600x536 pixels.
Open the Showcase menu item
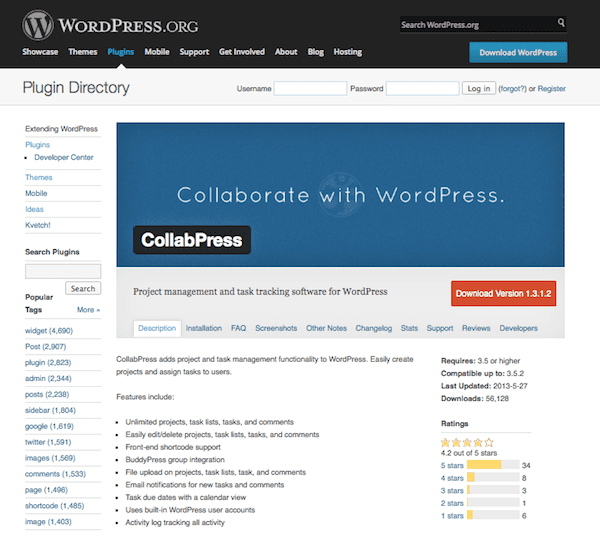tap(40, 52)
